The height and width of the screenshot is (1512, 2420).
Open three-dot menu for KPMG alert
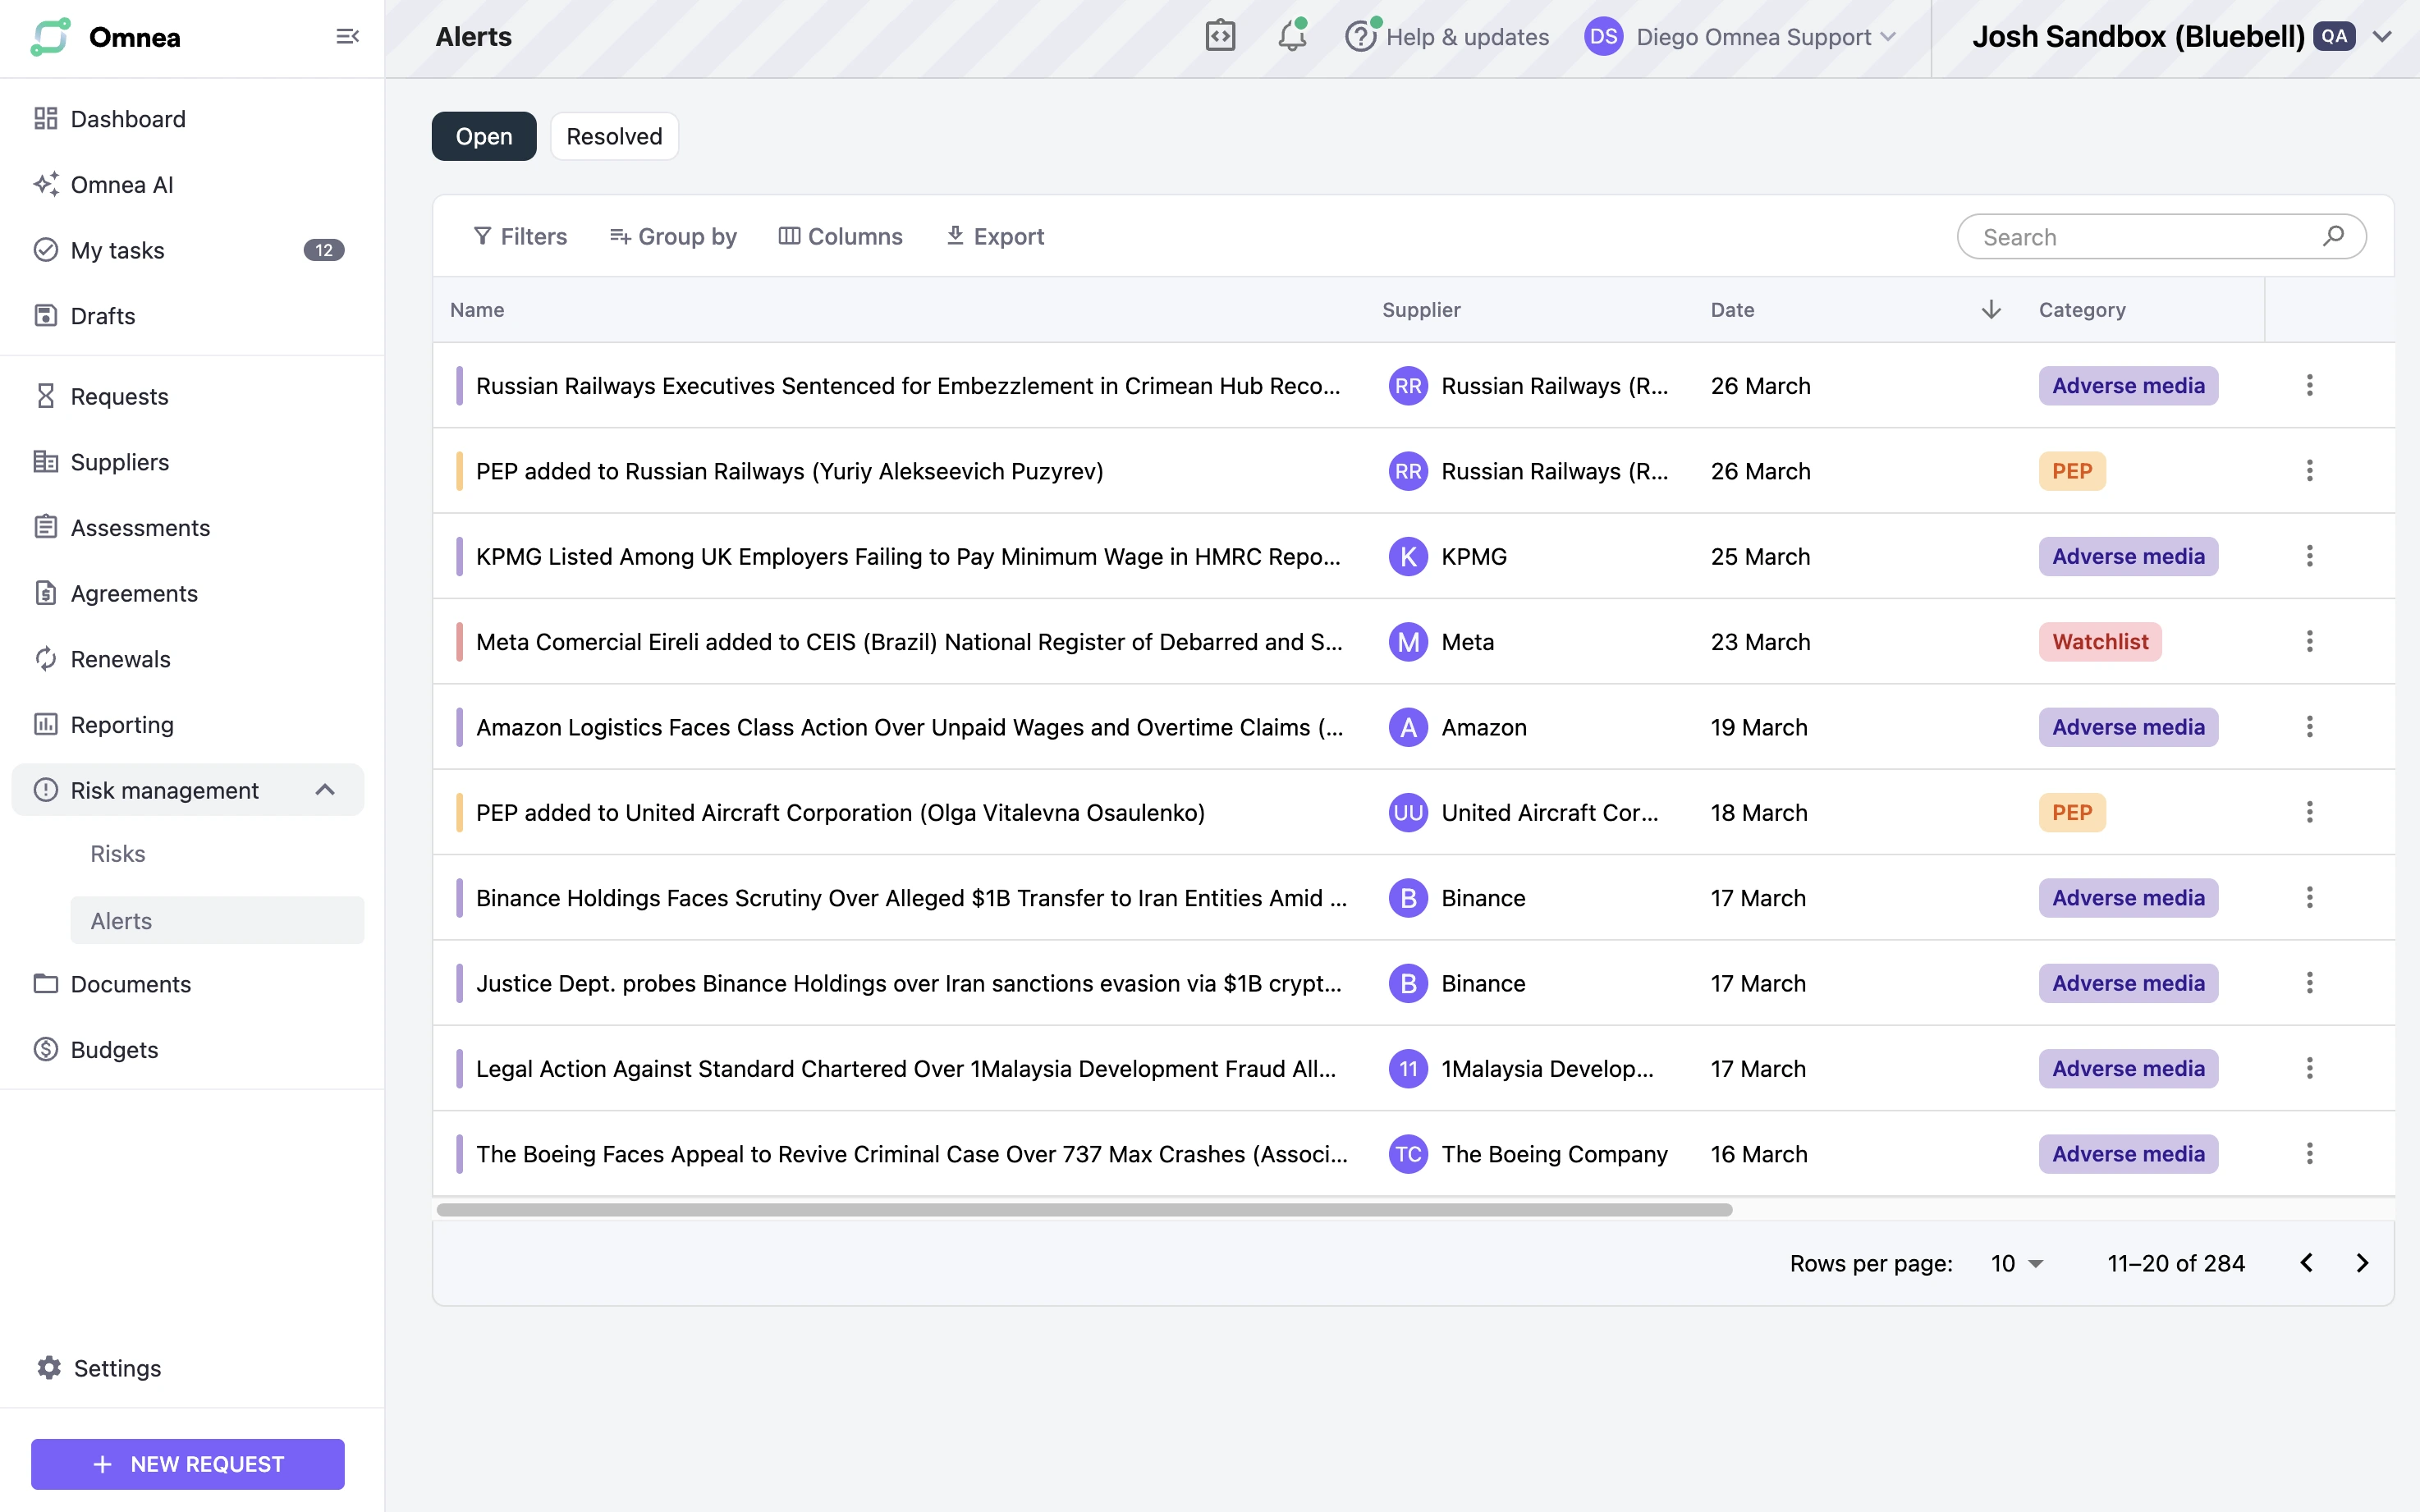(2309, 556)
